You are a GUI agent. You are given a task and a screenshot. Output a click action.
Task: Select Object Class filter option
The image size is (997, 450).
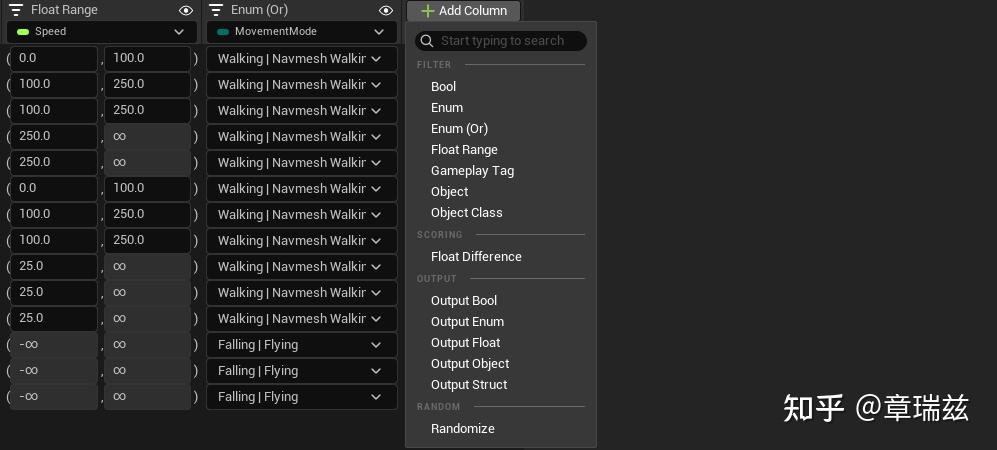tap(467, 213)
